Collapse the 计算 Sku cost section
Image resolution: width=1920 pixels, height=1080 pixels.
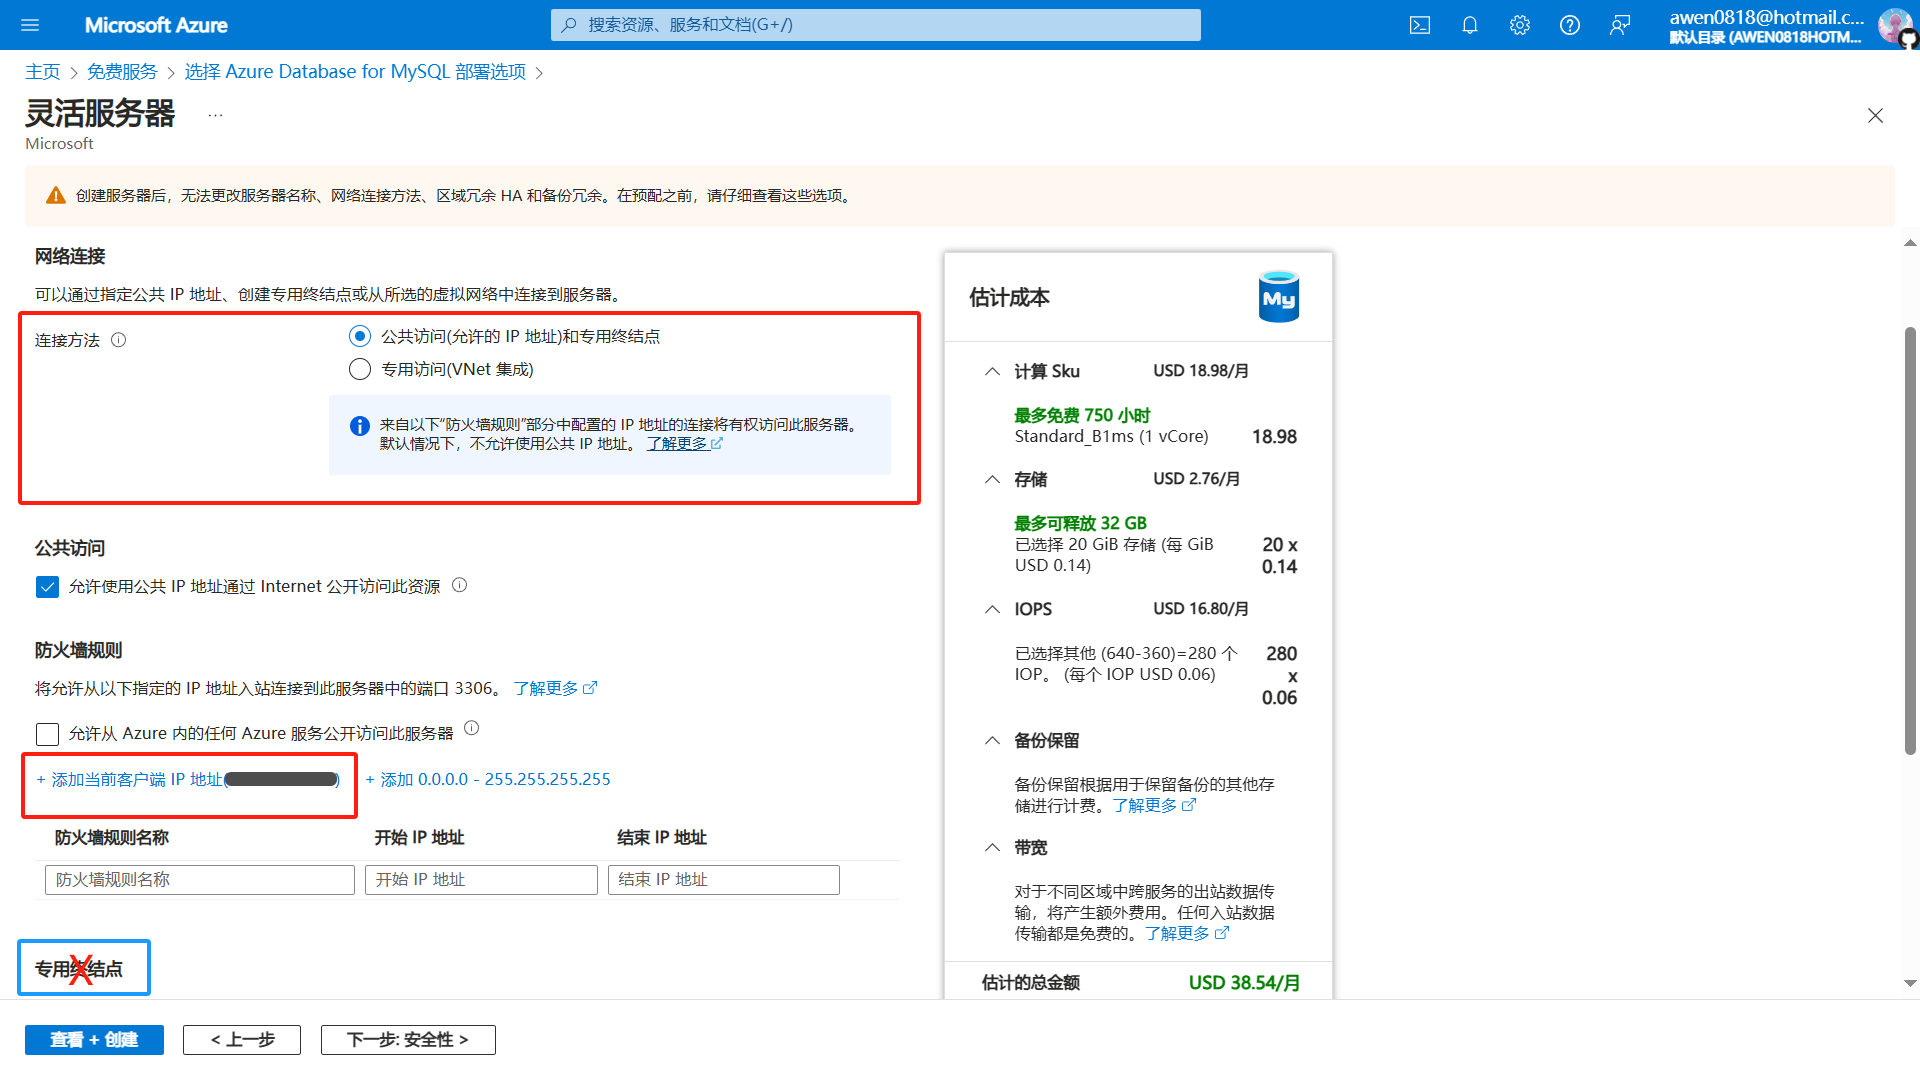[992, 371]
